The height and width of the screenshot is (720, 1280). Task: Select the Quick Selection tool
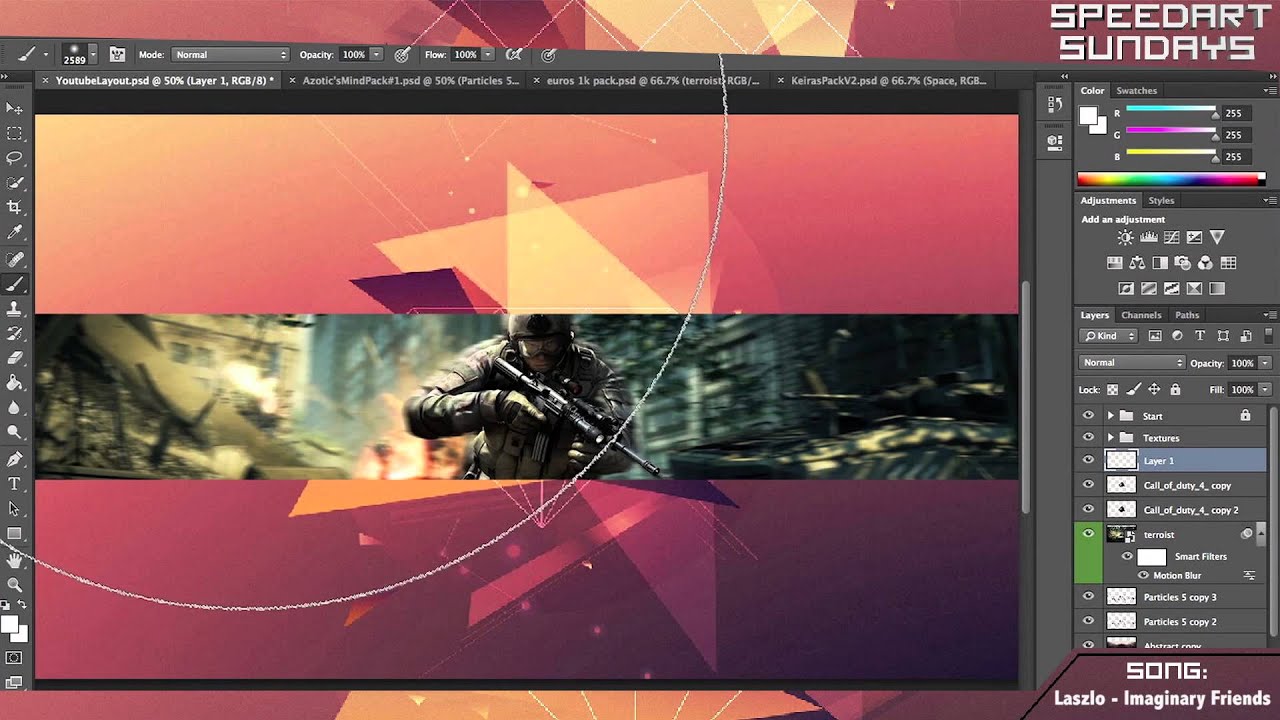(14, 183)
